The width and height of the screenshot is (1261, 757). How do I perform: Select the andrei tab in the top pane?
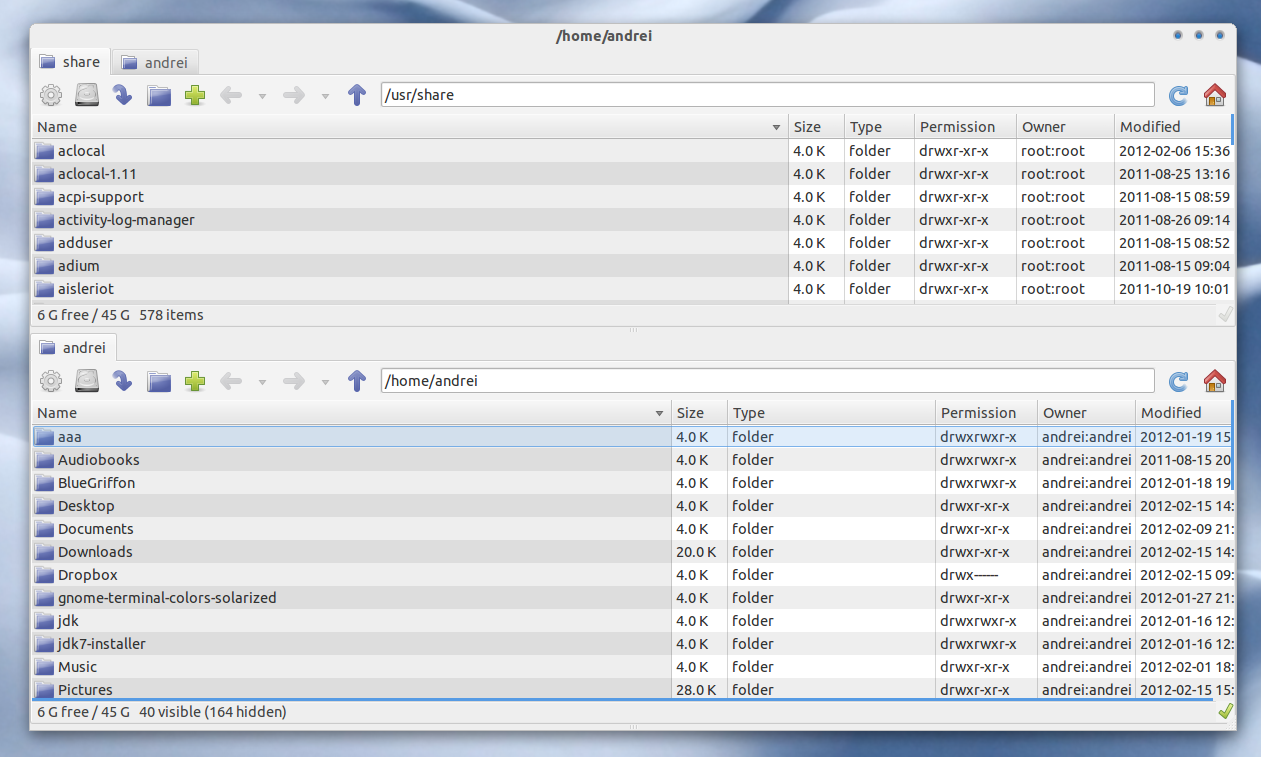(x=154, y=61)
